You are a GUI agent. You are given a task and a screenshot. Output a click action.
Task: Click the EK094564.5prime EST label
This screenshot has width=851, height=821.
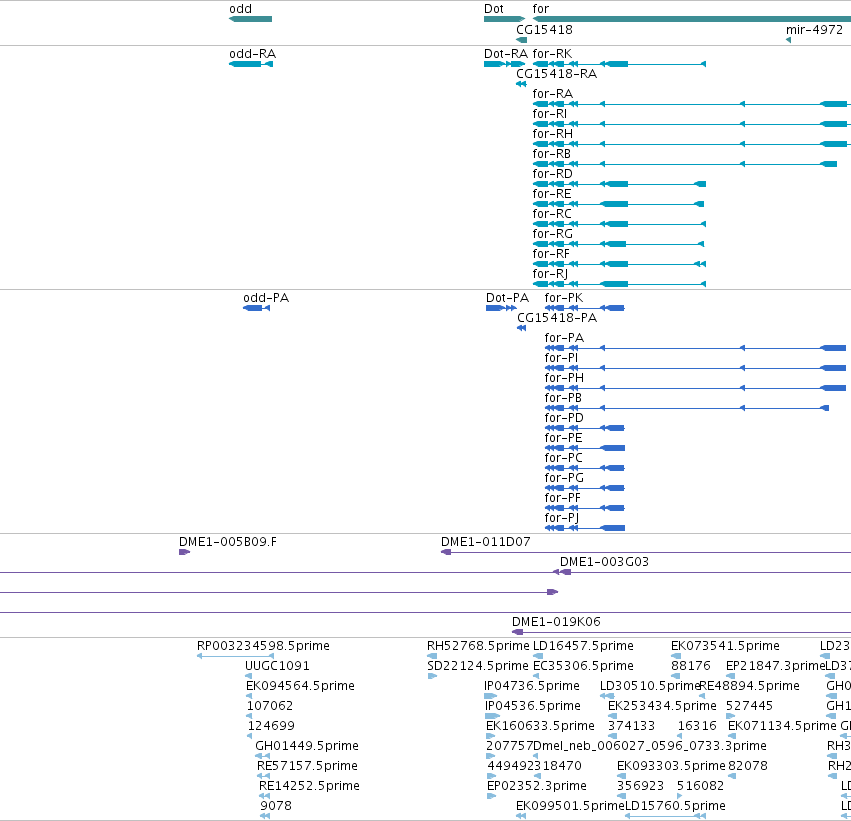300,686
